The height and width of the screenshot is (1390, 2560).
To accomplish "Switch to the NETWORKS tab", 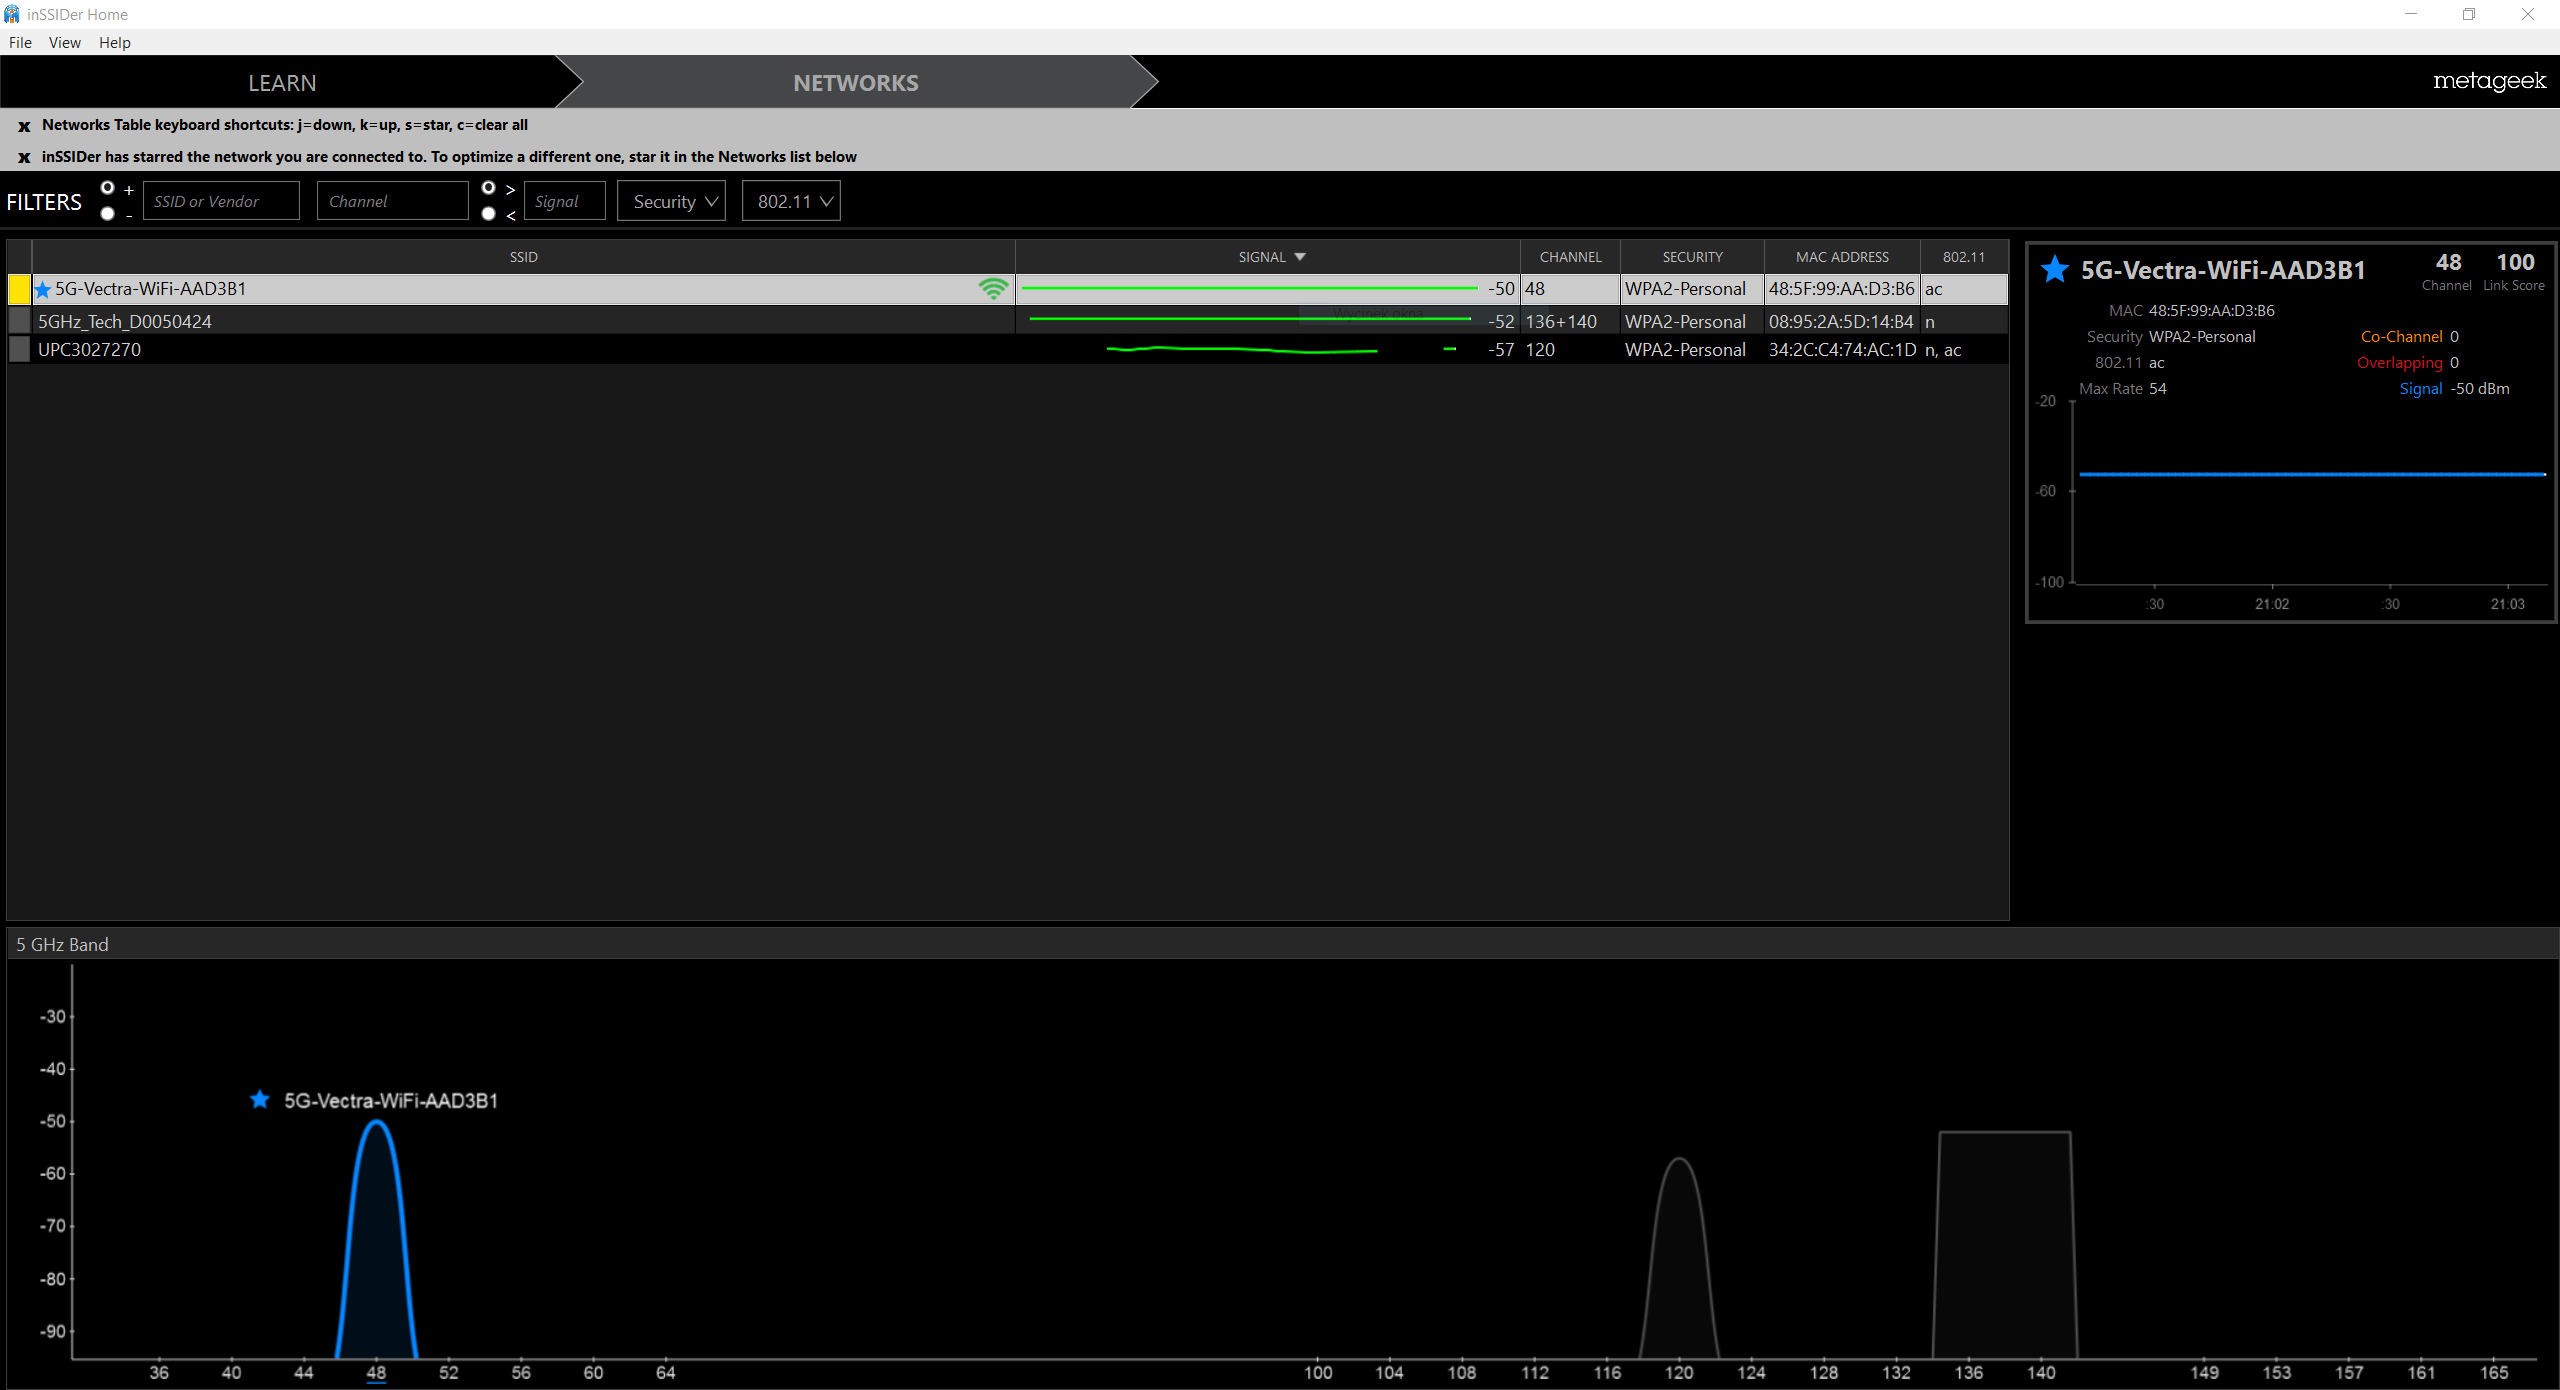I will point(856,83).
